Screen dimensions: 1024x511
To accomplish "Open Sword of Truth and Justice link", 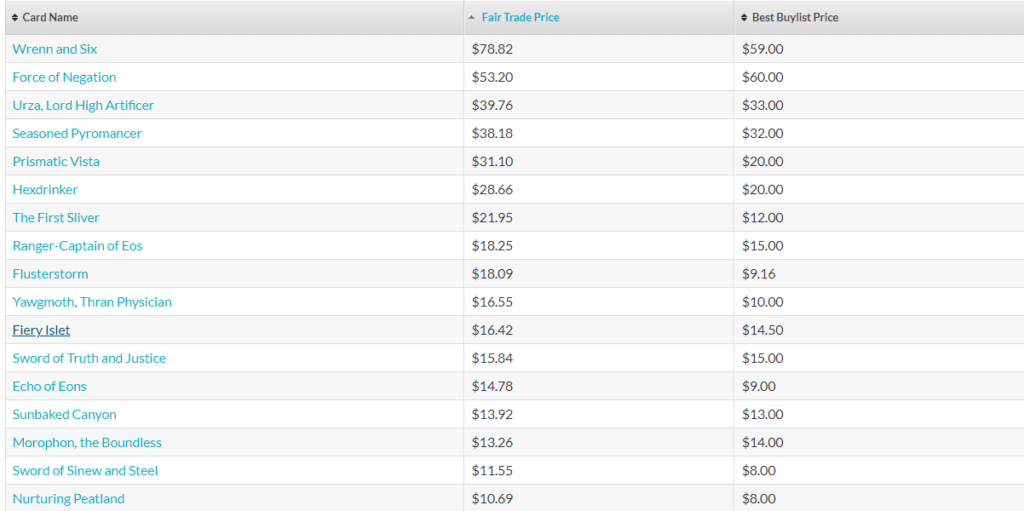I will [x=89, y=358].
